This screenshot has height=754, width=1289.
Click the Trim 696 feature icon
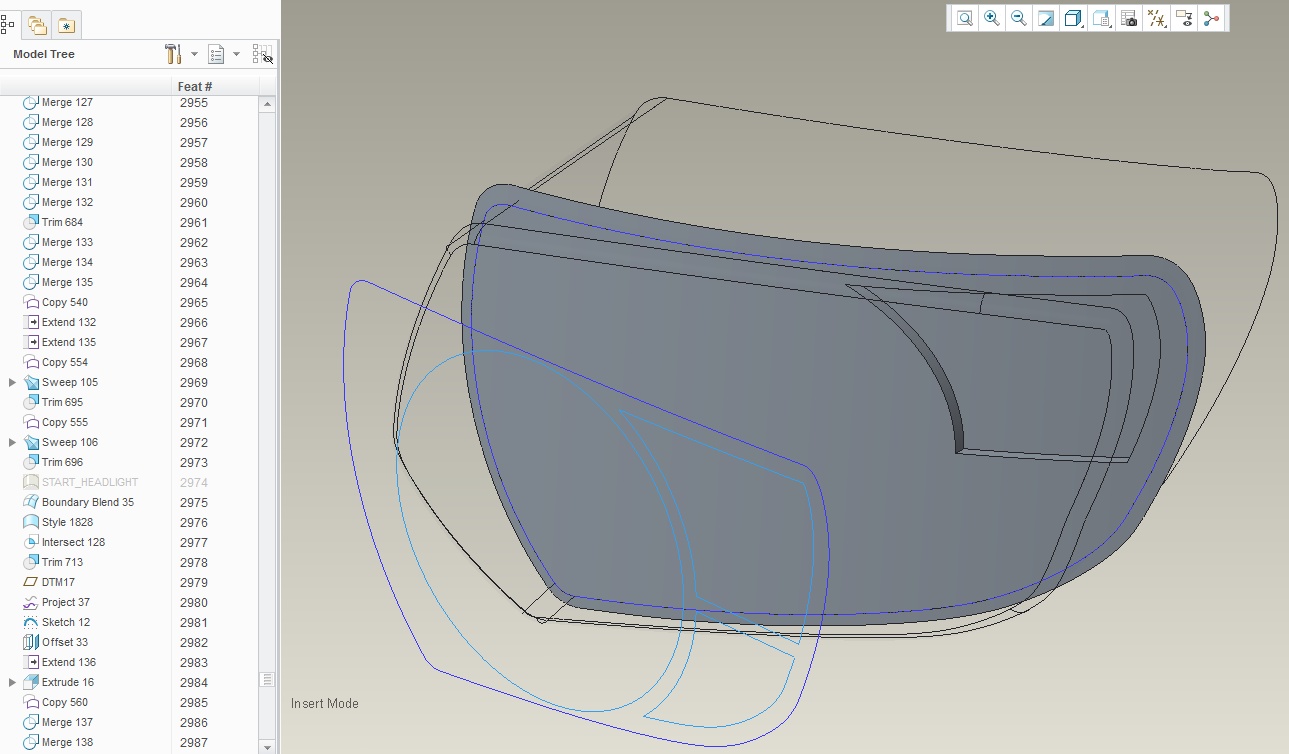click(30, 462)
